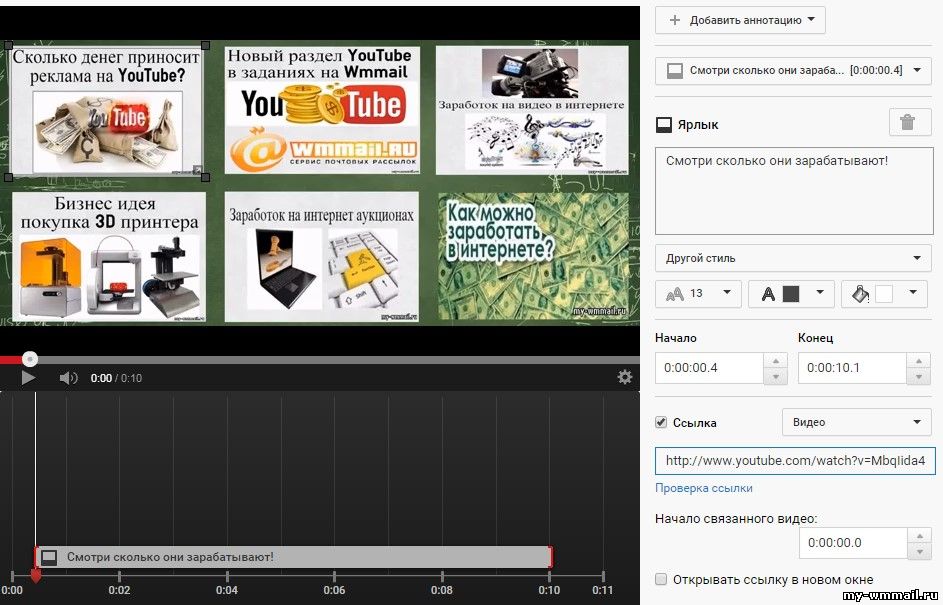Click the Add annotation button
Image resolution: width=943 pixels, height=605 pixels.
pos(740,20)
